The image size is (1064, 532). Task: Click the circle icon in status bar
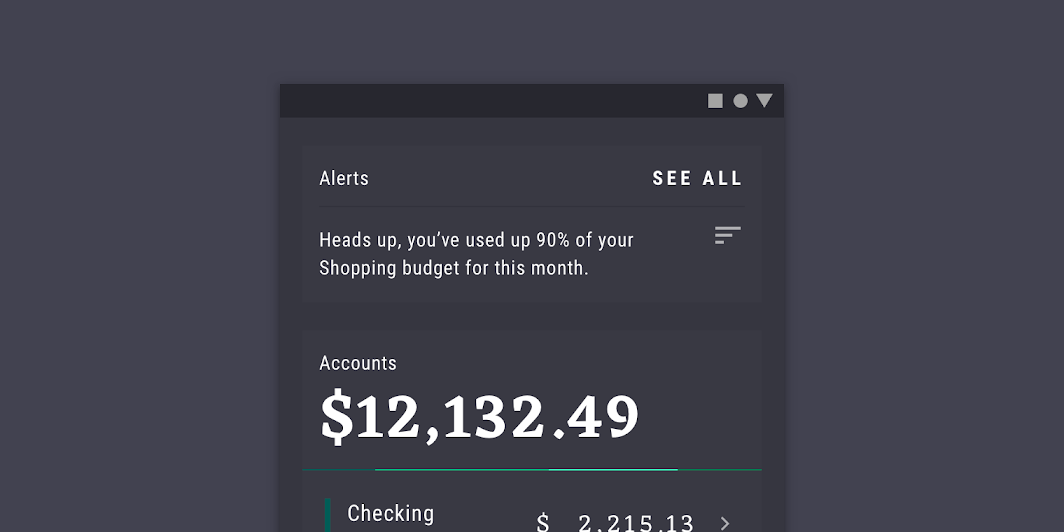(x=740, y=101)
